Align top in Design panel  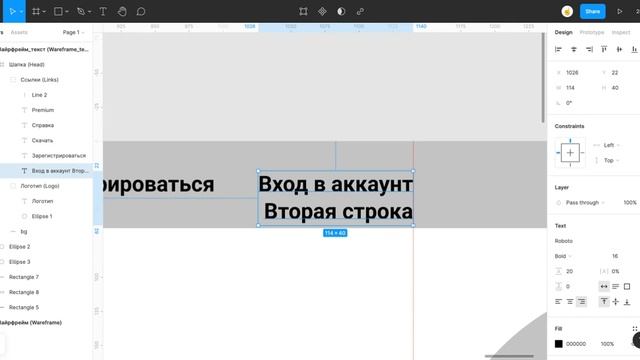point(604,49)
